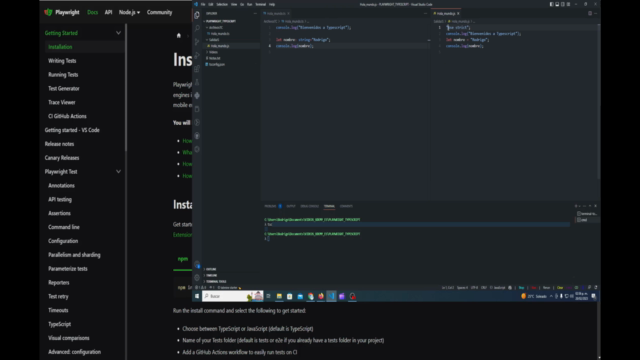Viewport: 640px width, 360px height.
Task: Open Hola_mundo.js in the Explorer tree
Action: coord(220,46)
